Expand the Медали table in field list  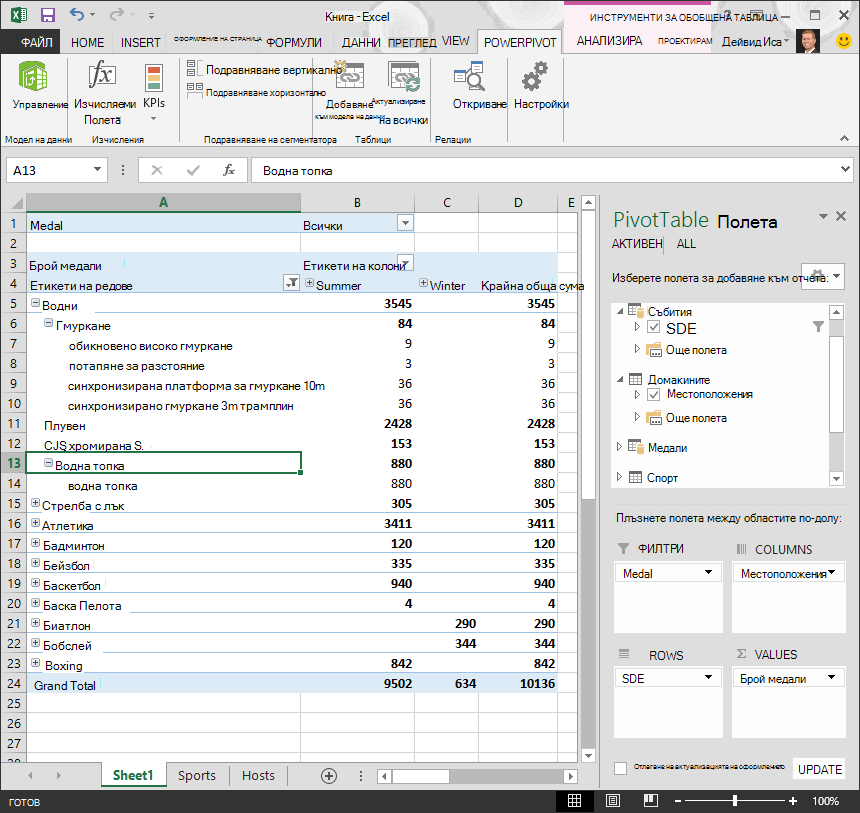(619, 447)
